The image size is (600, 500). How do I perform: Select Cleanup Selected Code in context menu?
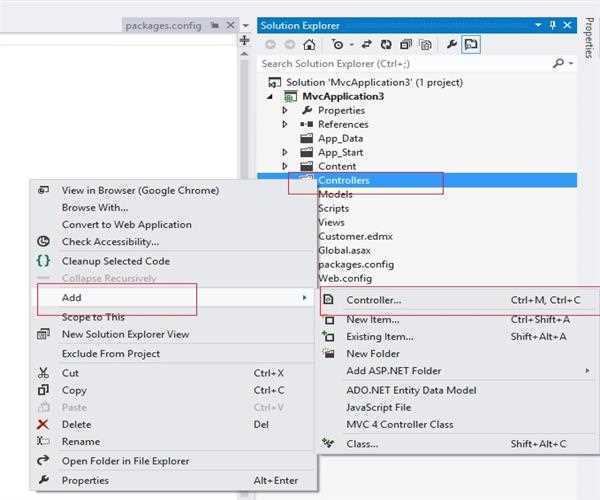[115, 260]
